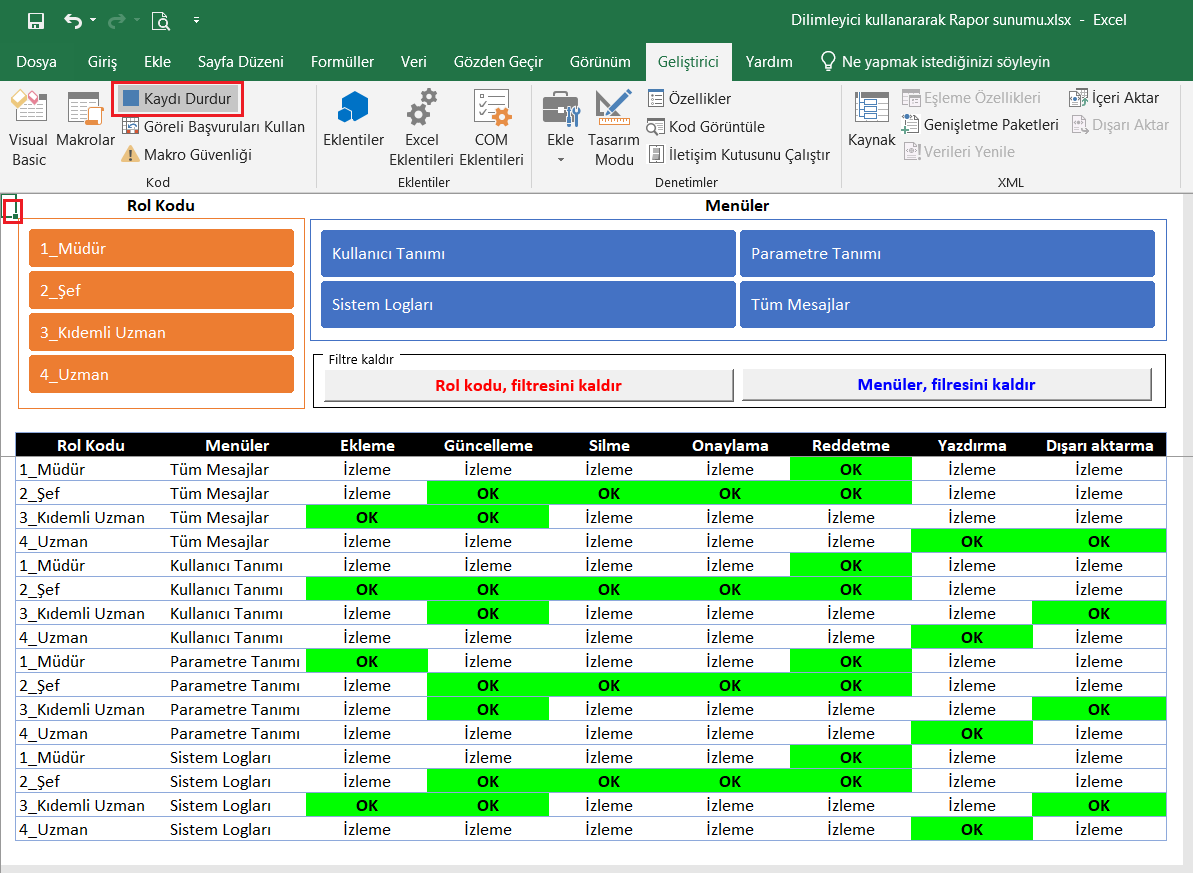Screen dimensions: 1193x873
Task: Open Genişletme Paketleri
Action: pyautogui.click(x=981, y=125)
